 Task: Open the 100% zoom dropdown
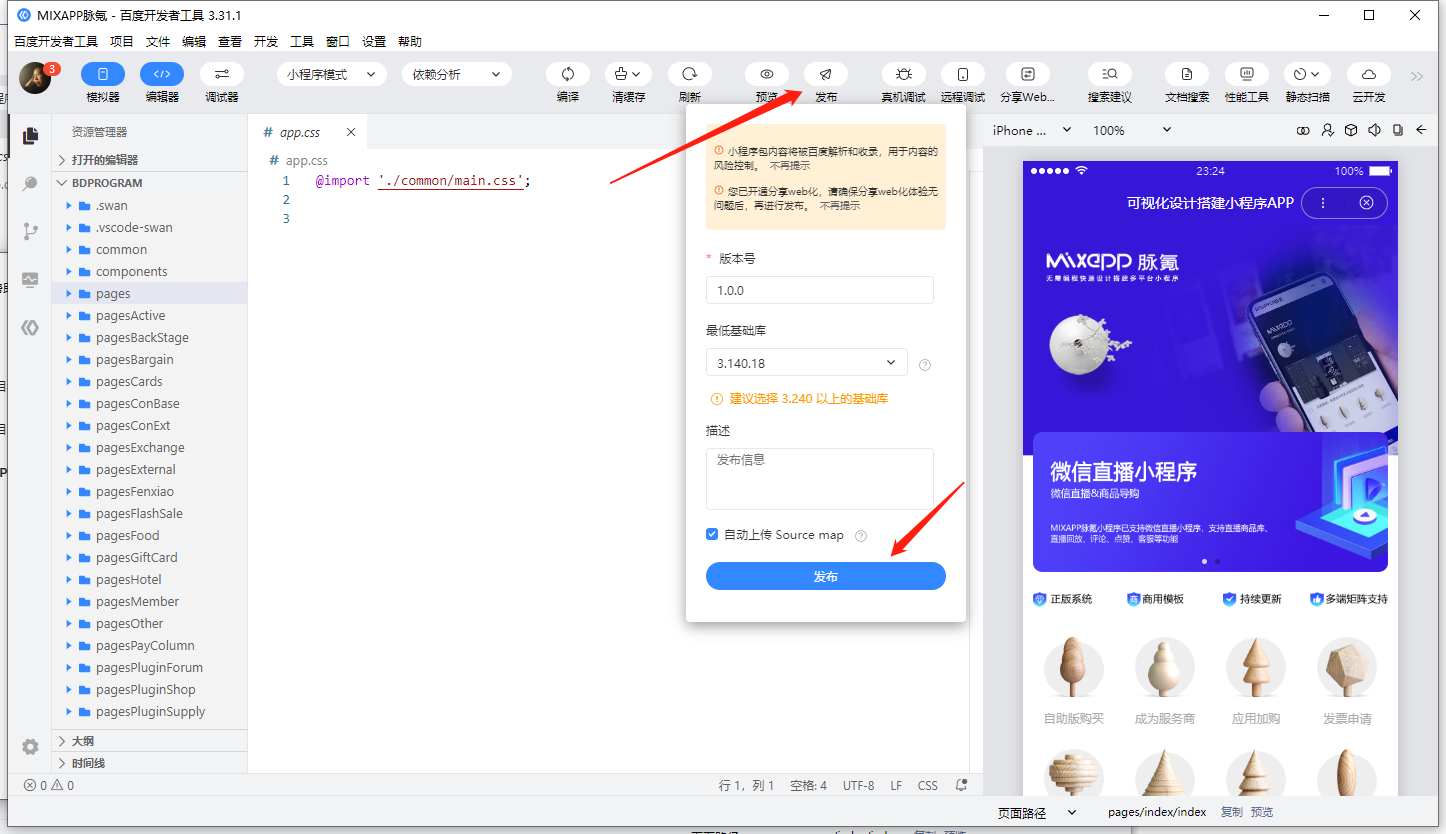1132,130
